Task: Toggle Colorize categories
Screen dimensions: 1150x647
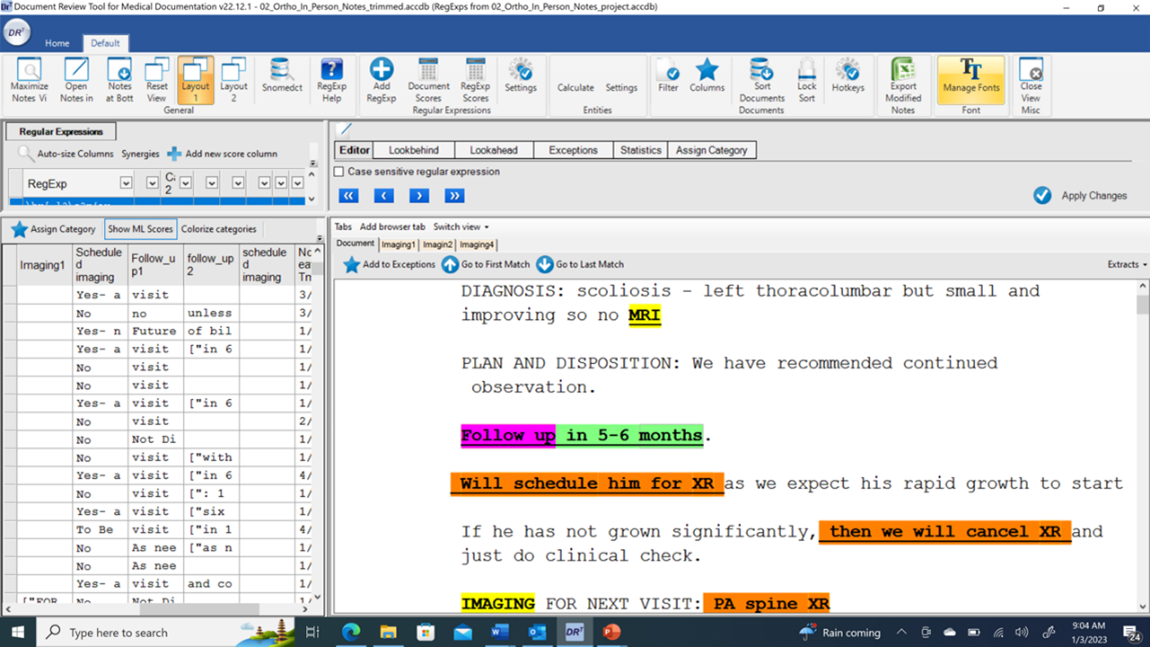Action: (x=219, y=229)
